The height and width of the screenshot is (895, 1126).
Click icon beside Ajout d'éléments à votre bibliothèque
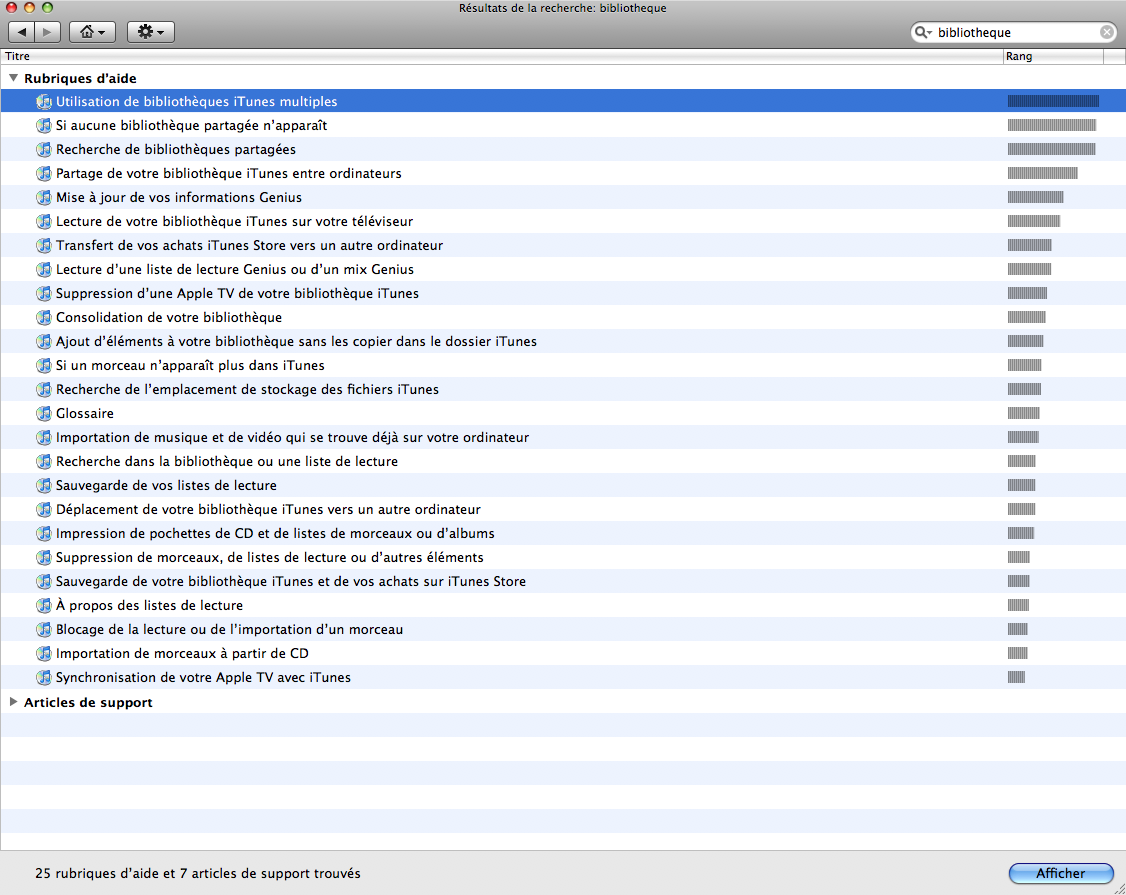click(x=44, y=341)
